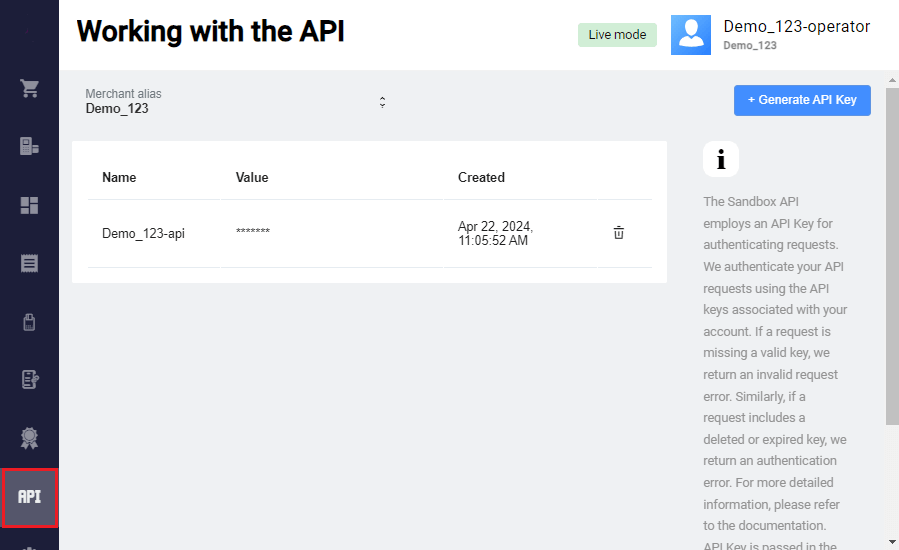Open the document edit sidebar icon
Viewport: 899px width, 550px height.
coord(29,380)
